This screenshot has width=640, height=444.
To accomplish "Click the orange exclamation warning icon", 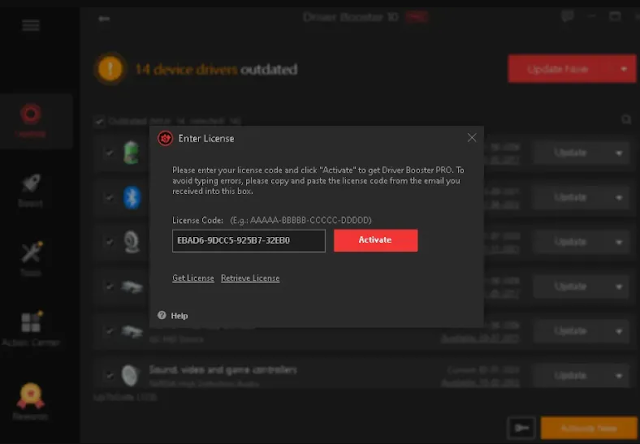I will [110, 69].
